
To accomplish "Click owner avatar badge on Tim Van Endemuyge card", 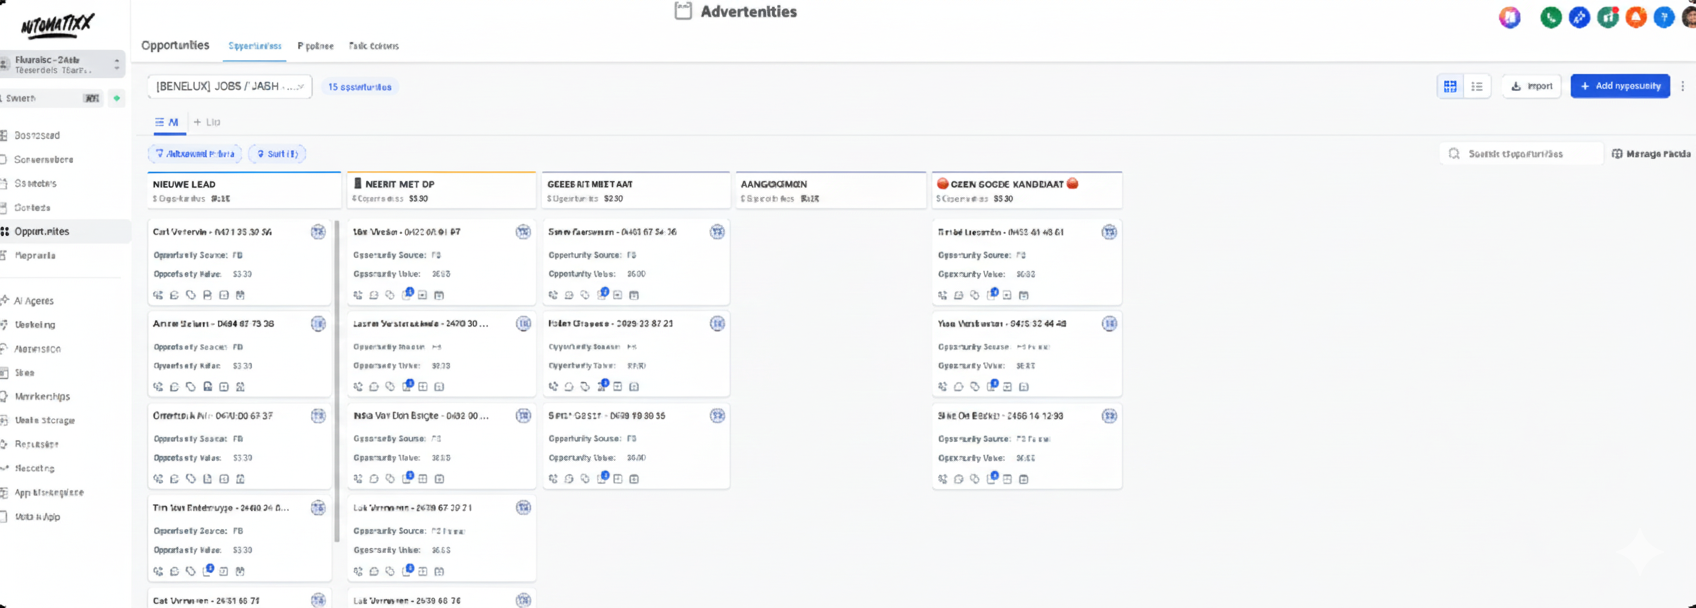I will (x=318, y=508).
